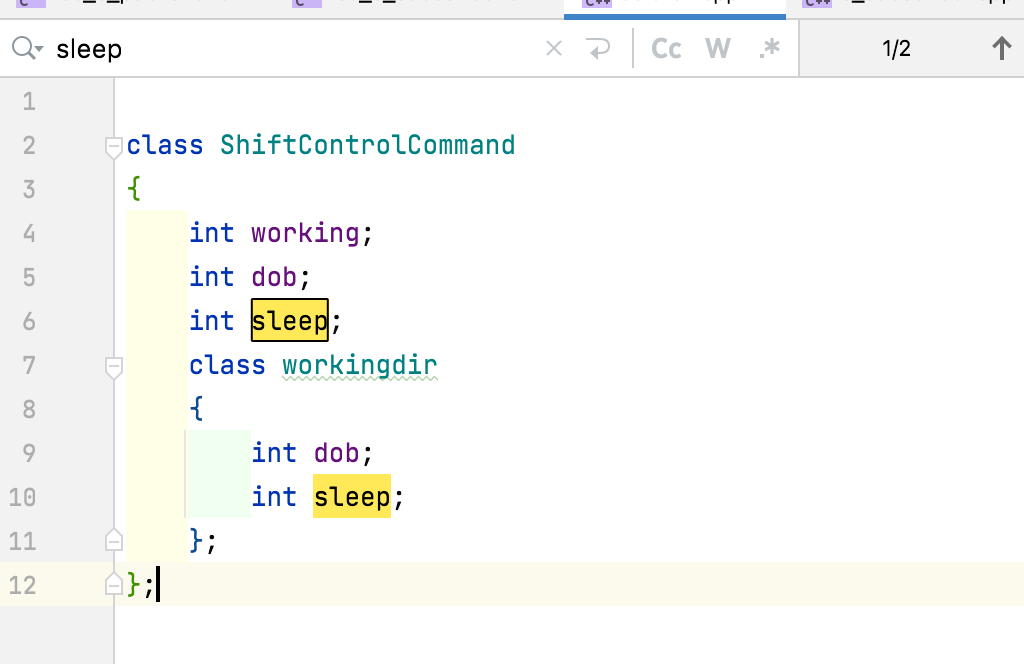Clear the search field using the X icon
Image resolution: width=1024 pixels, height=664 pixels.
553,47
